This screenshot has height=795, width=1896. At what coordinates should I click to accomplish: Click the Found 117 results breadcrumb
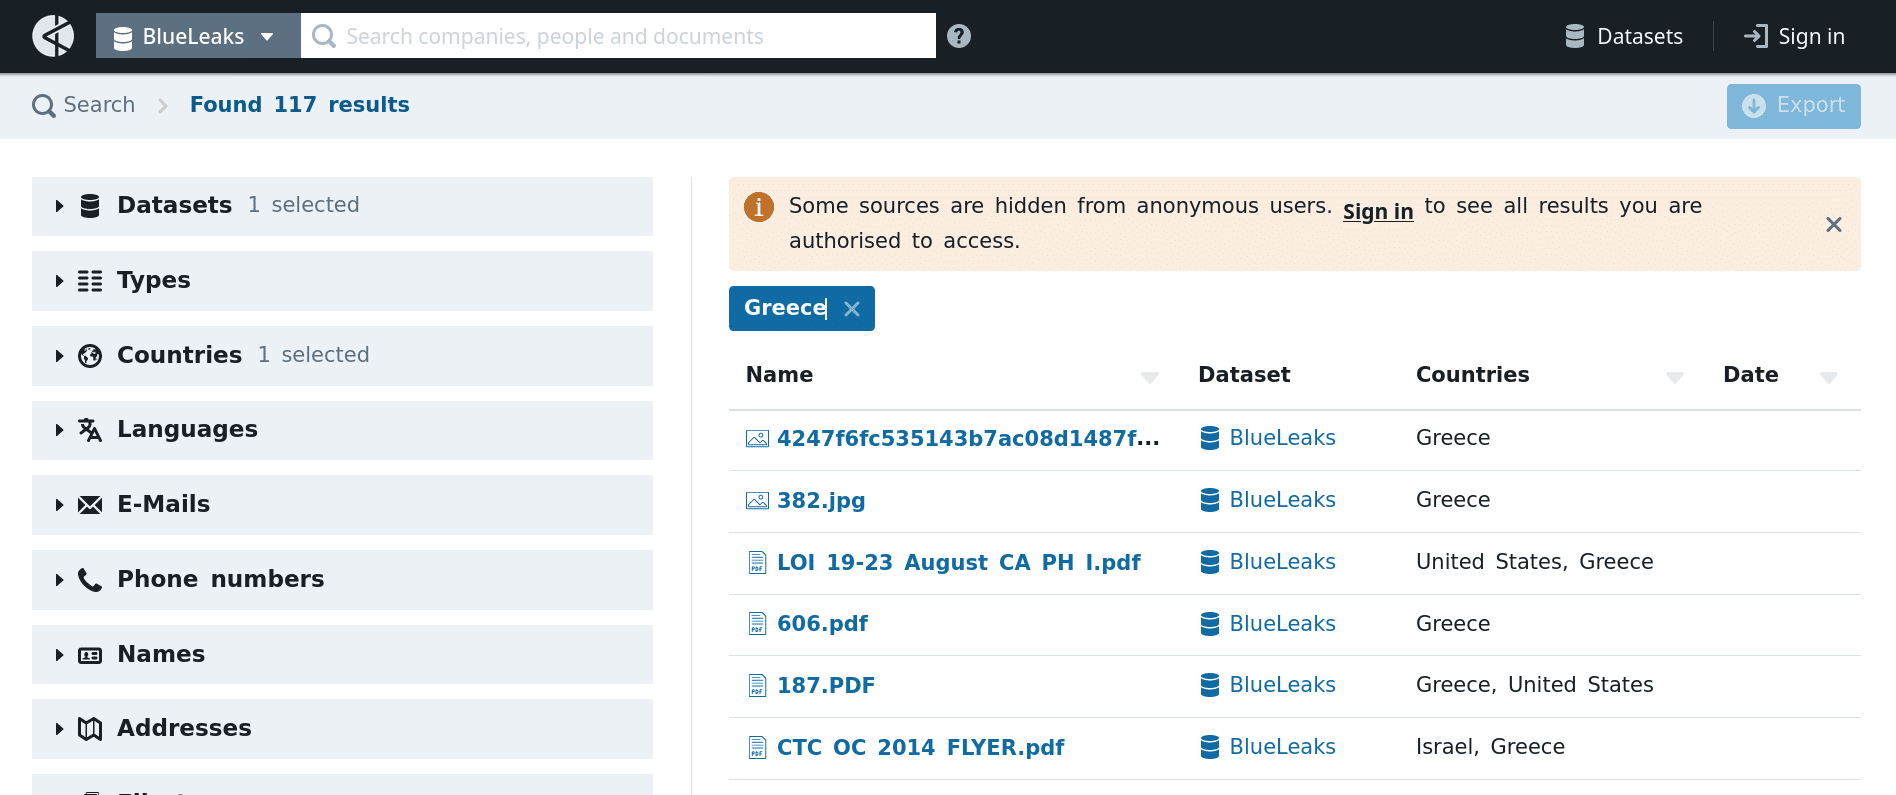tap(299, 105)
